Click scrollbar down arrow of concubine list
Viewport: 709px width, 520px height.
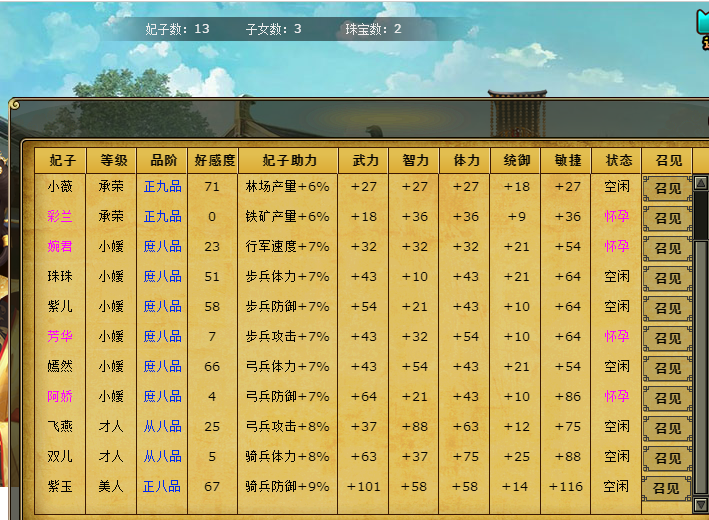701,505
